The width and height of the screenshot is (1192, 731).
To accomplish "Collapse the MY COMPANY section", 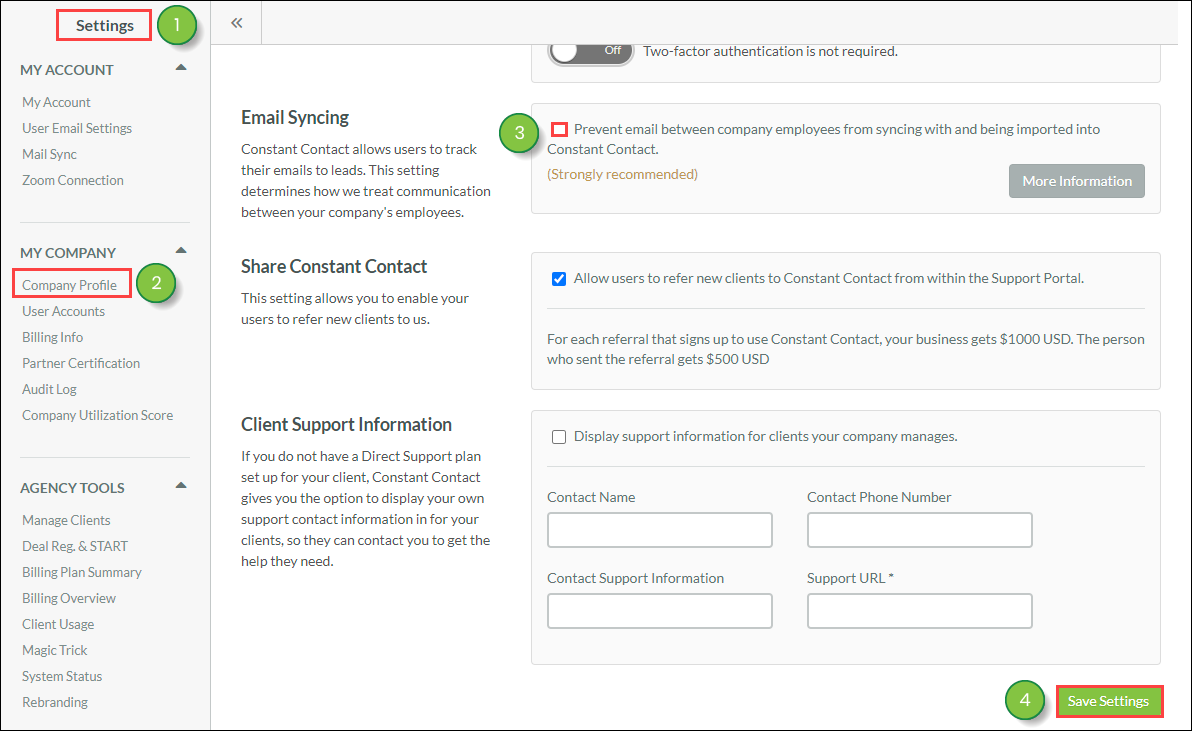I will coord(181,251).
